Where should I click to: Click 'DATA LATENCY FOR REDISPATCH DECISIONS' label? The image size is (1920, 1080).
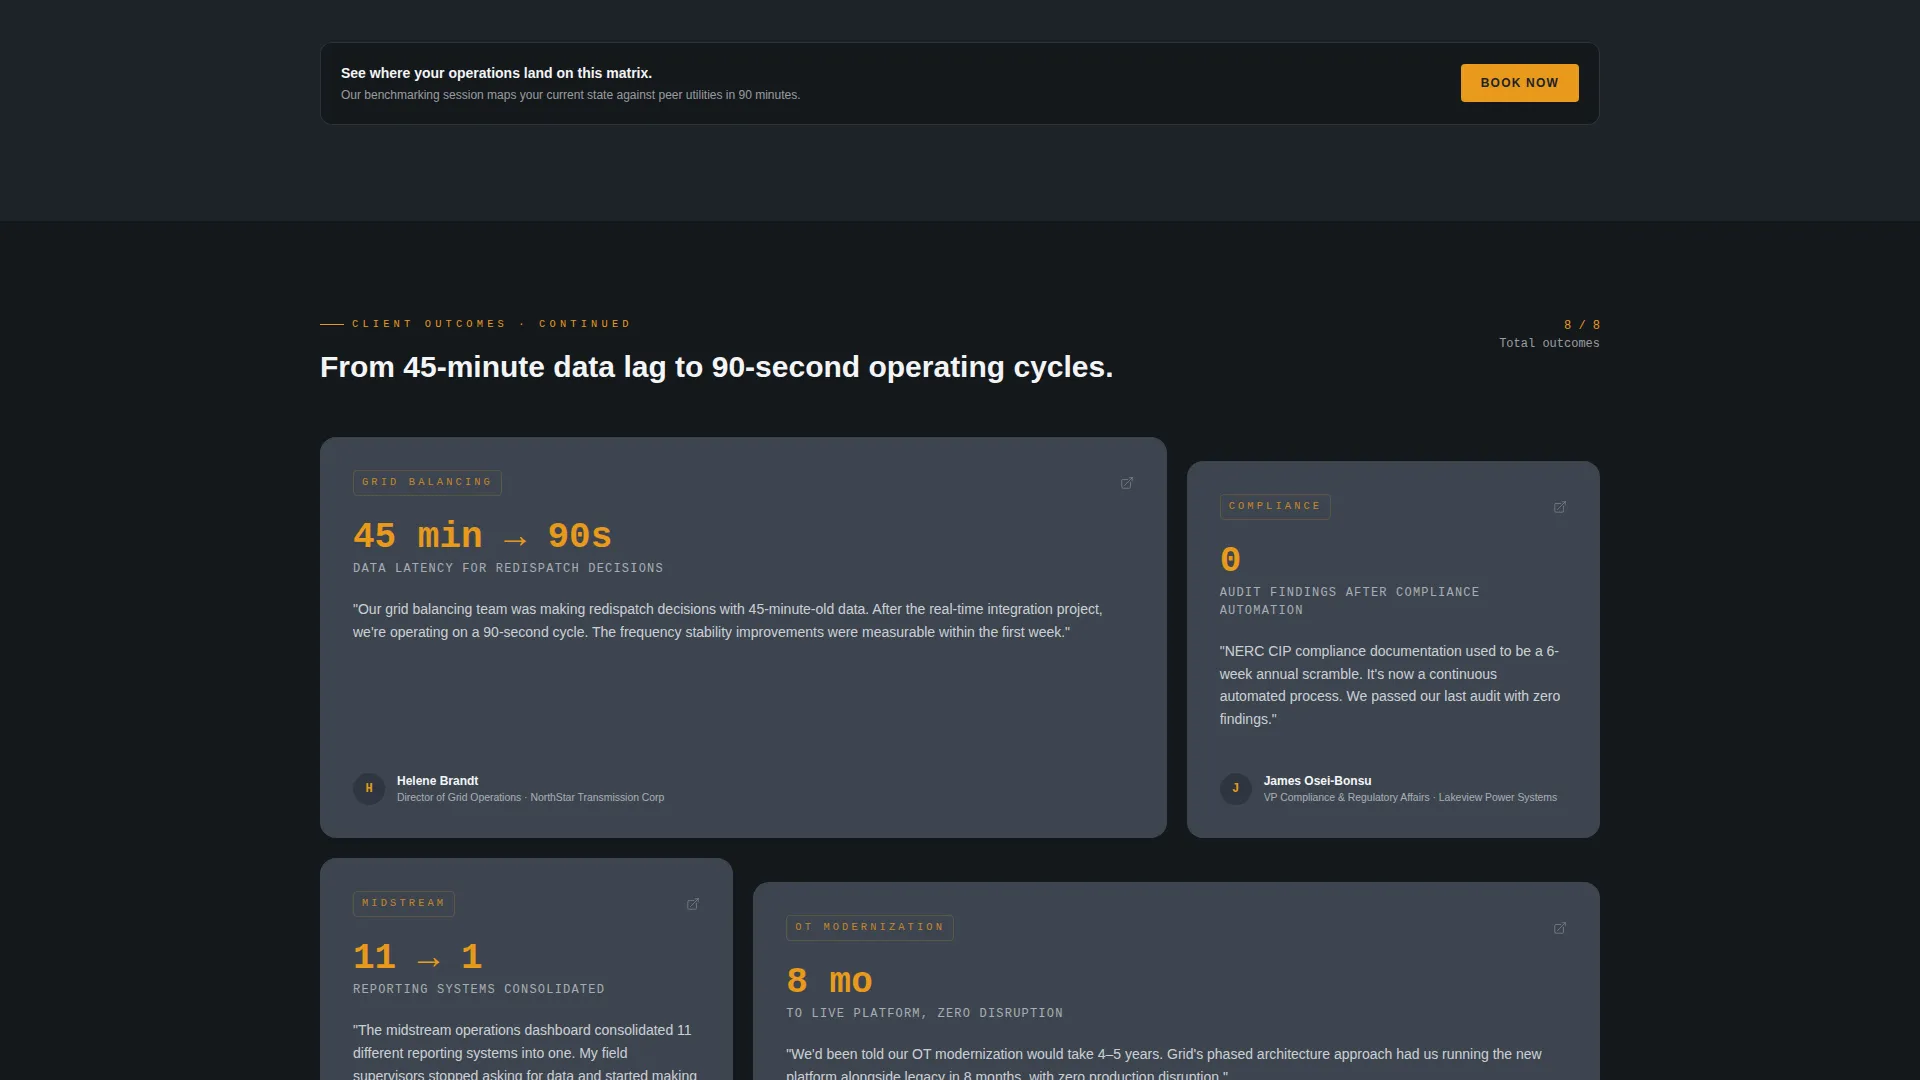(x=508, y=568)
